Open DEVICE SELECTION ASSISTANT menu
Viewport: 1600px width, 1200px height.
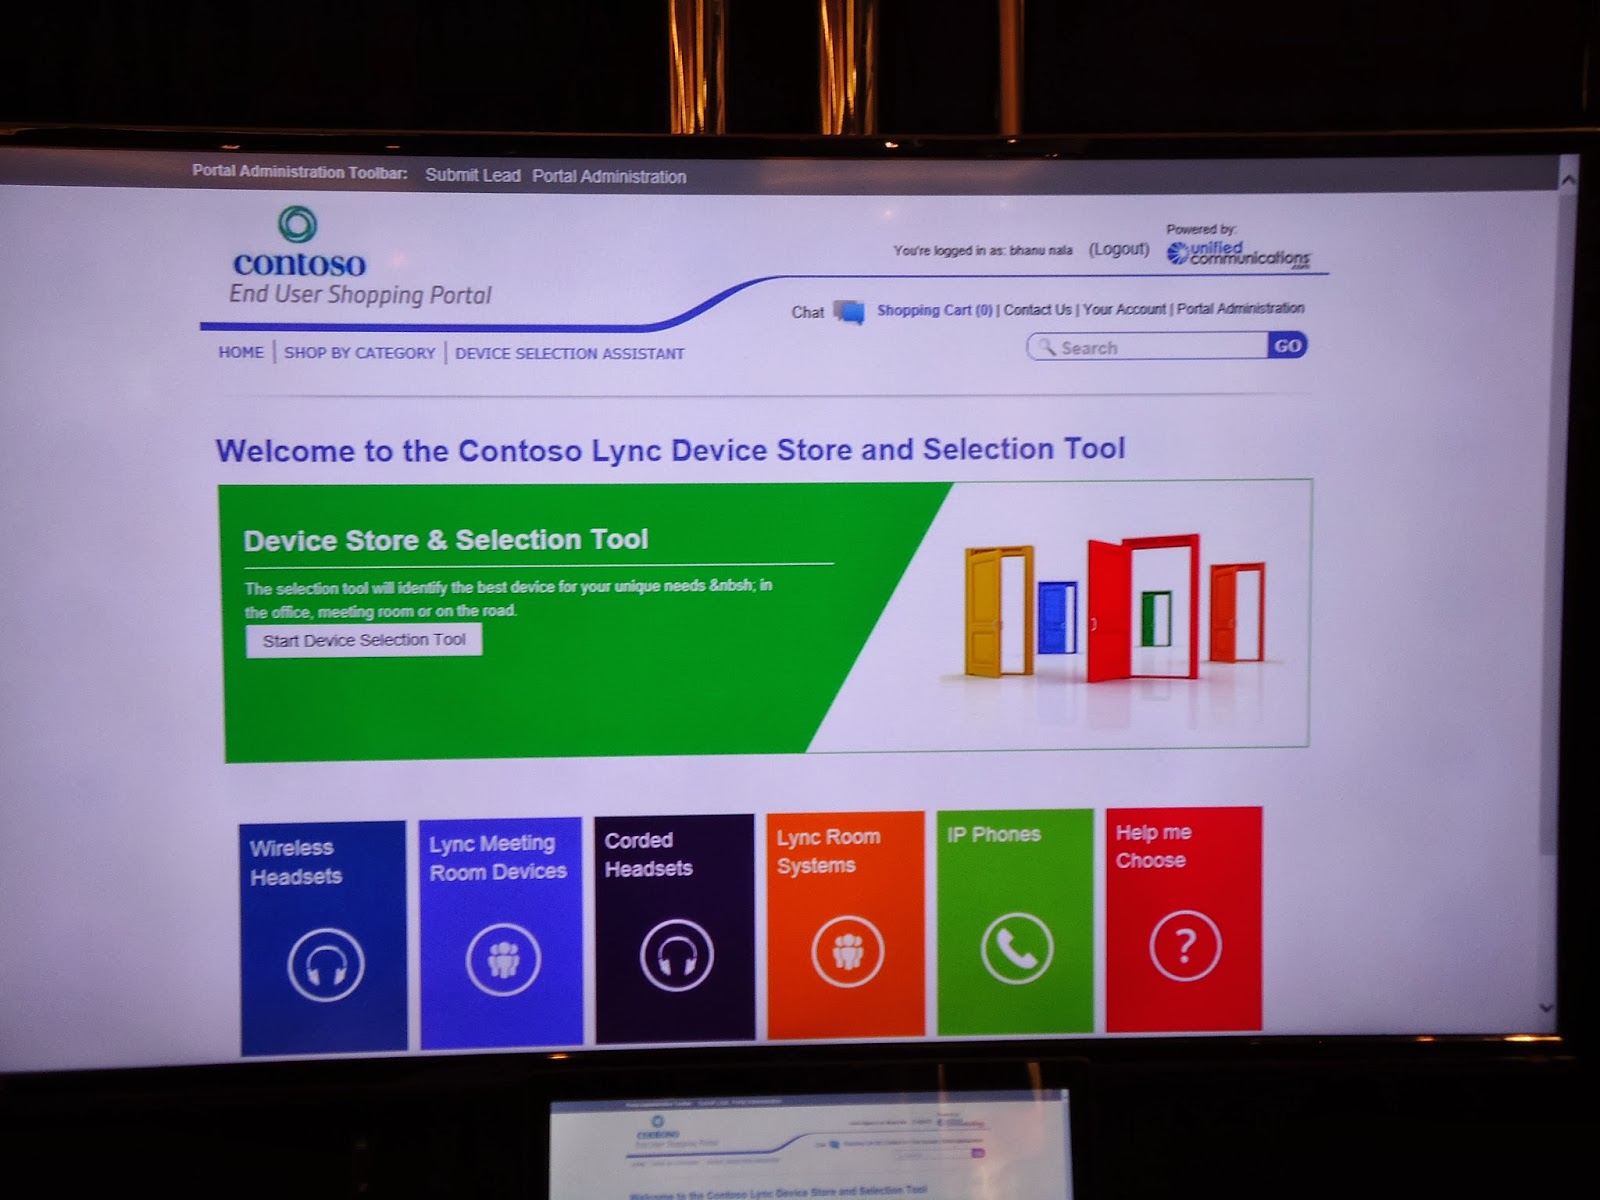(570, 353)
